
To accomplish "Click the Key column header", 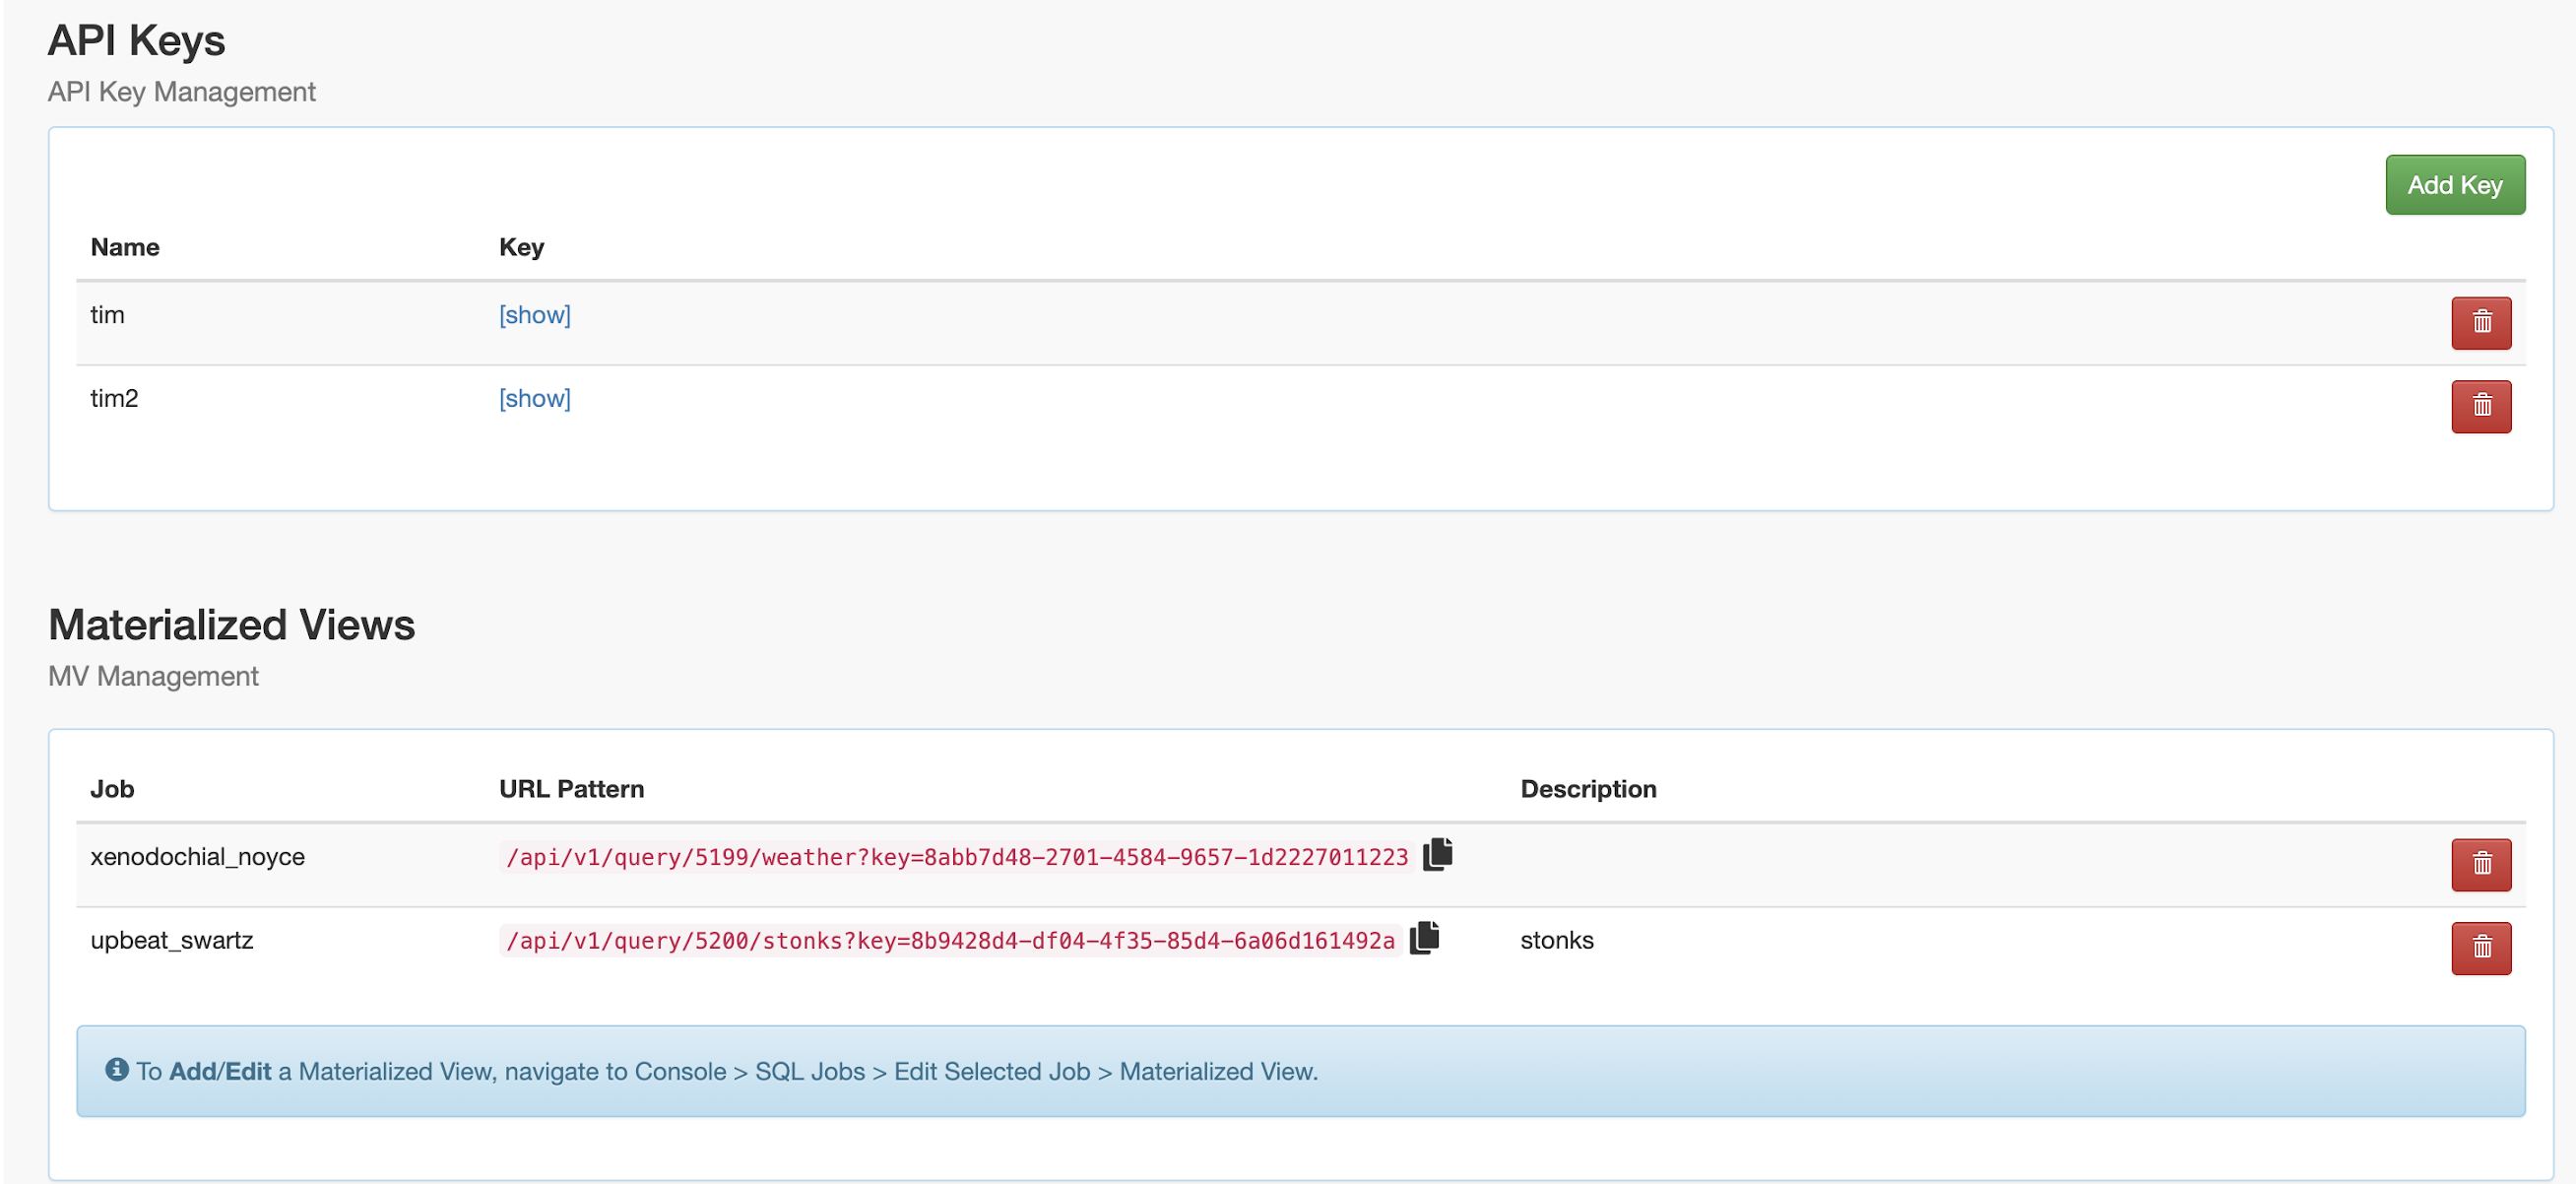I will 521,247.
